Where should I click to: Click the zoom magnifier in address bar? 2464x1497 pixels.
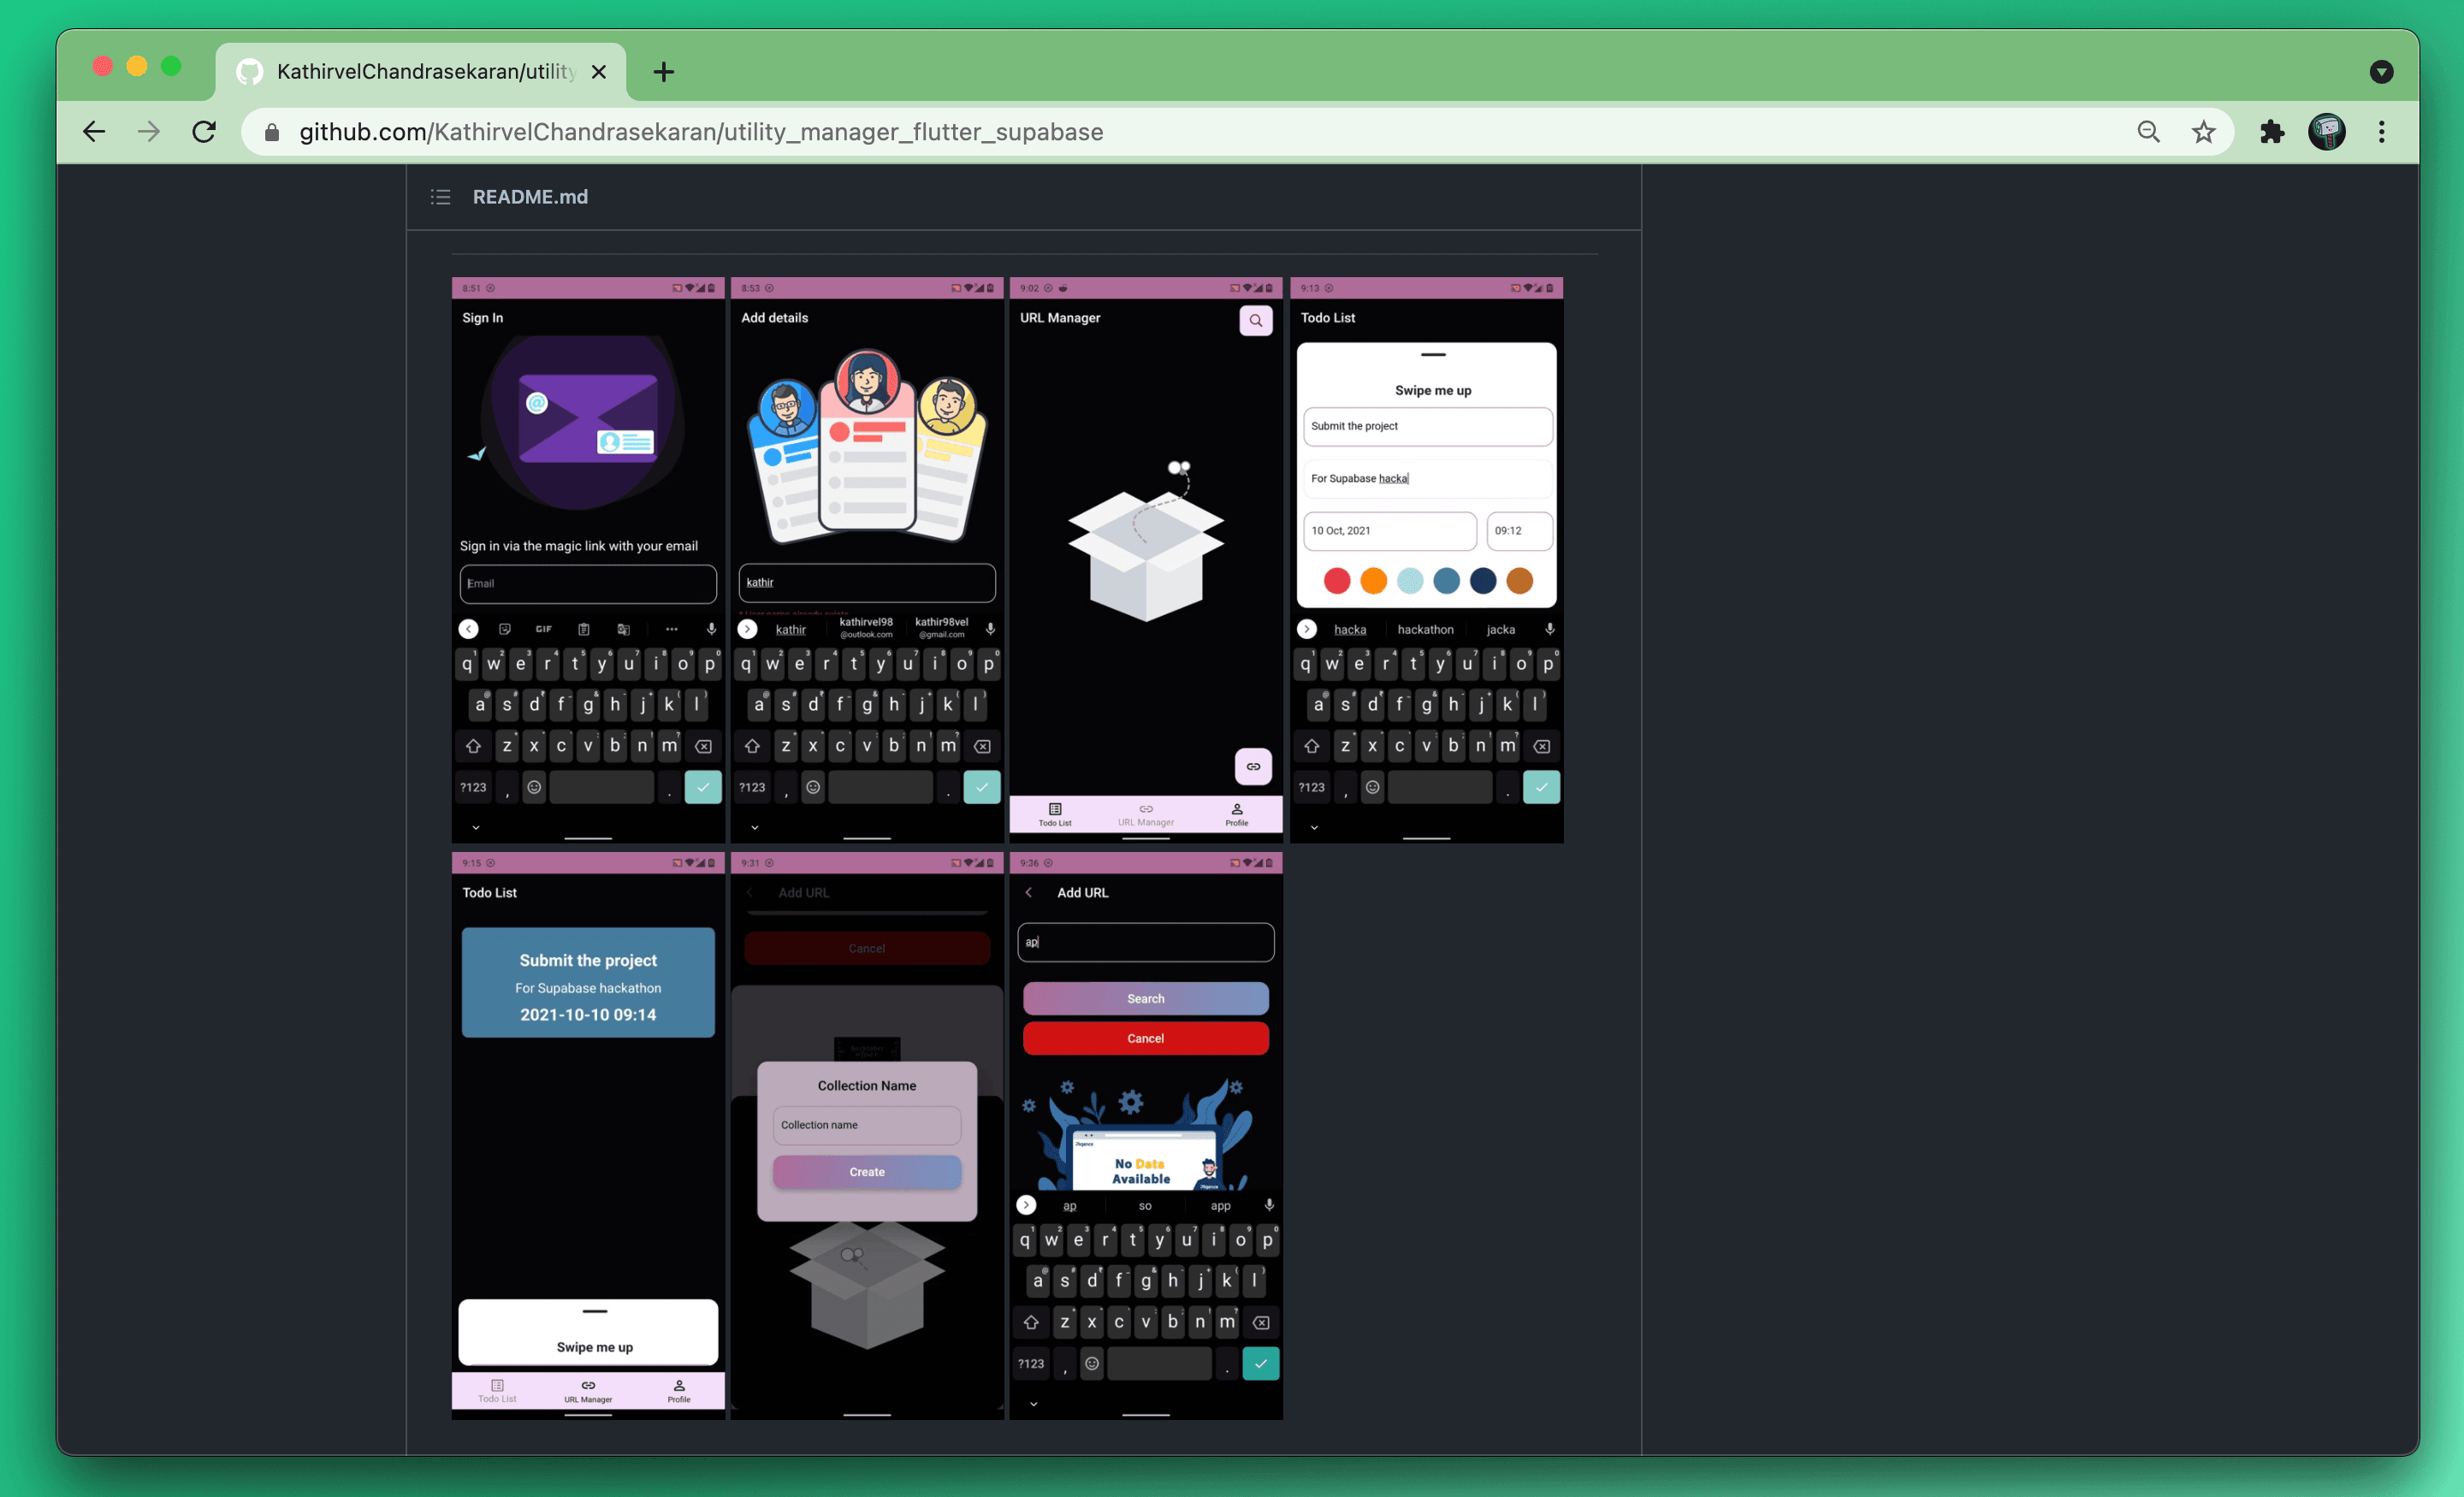pyautogui.click(x=2148, y=132)
